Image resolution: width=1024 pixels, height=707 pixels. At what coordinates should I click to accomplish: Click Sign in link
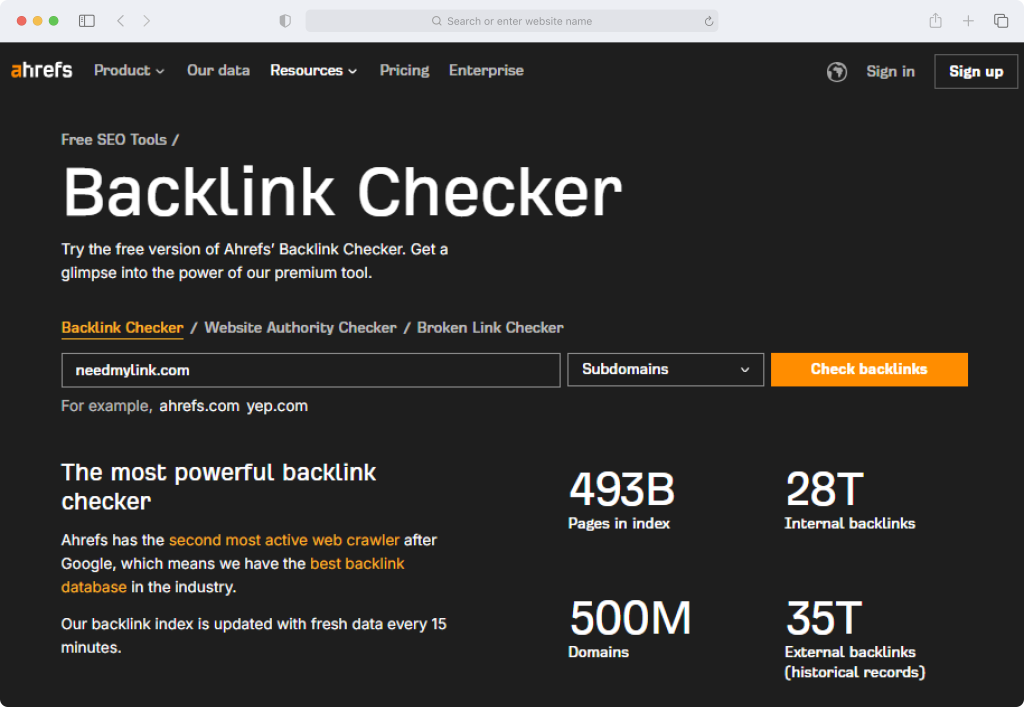890,71
